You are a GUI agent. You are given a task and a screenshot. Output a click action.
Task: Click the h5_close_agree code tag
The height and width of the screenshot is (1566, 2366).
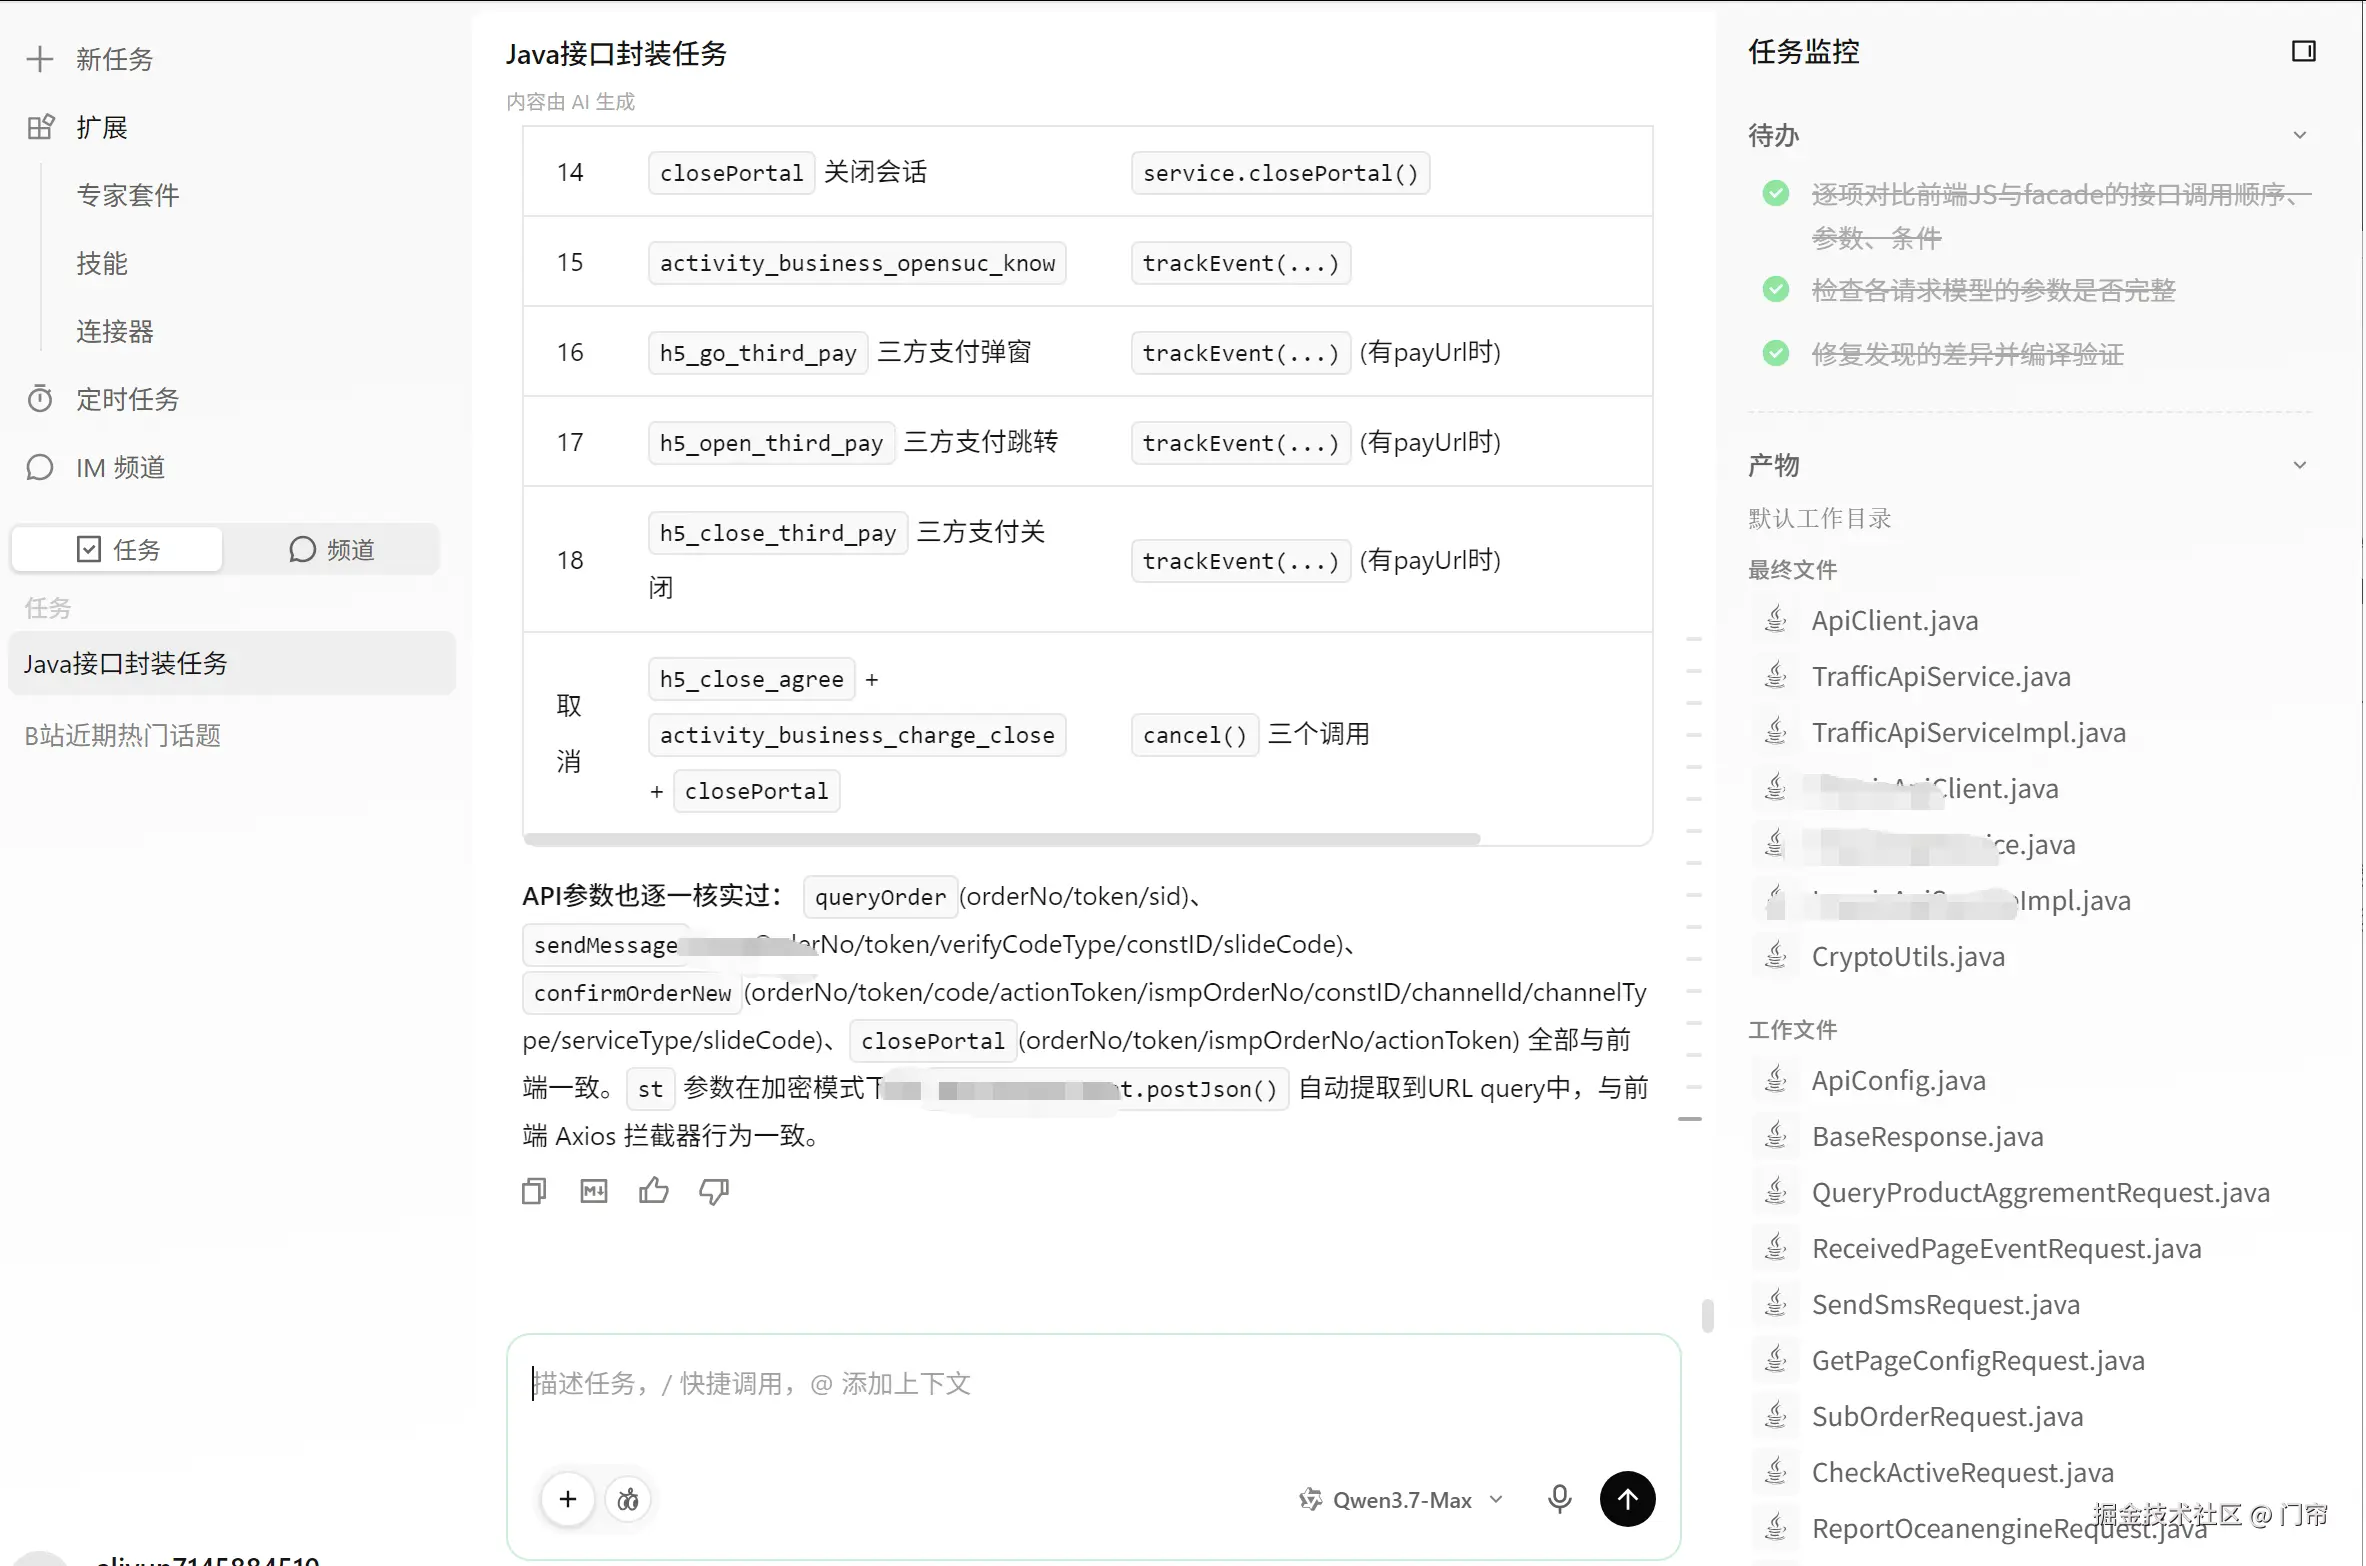tap(751, 679)
